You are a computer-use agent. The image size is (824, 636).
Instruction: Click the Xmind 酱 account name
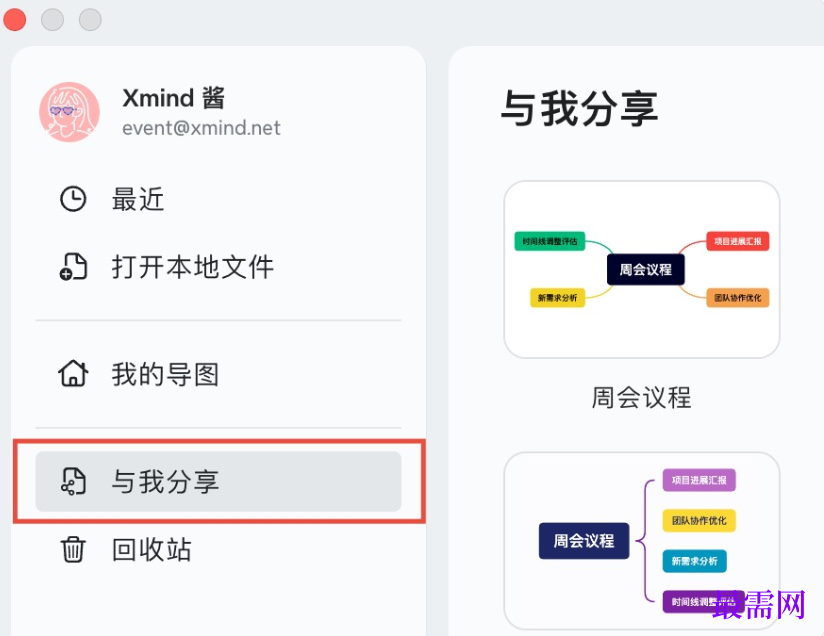(173, 98)
